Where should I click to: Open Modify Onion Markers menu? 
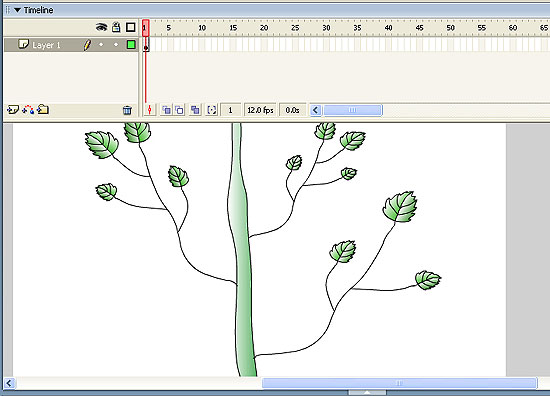pyautogui.click(x=212, y=110)
